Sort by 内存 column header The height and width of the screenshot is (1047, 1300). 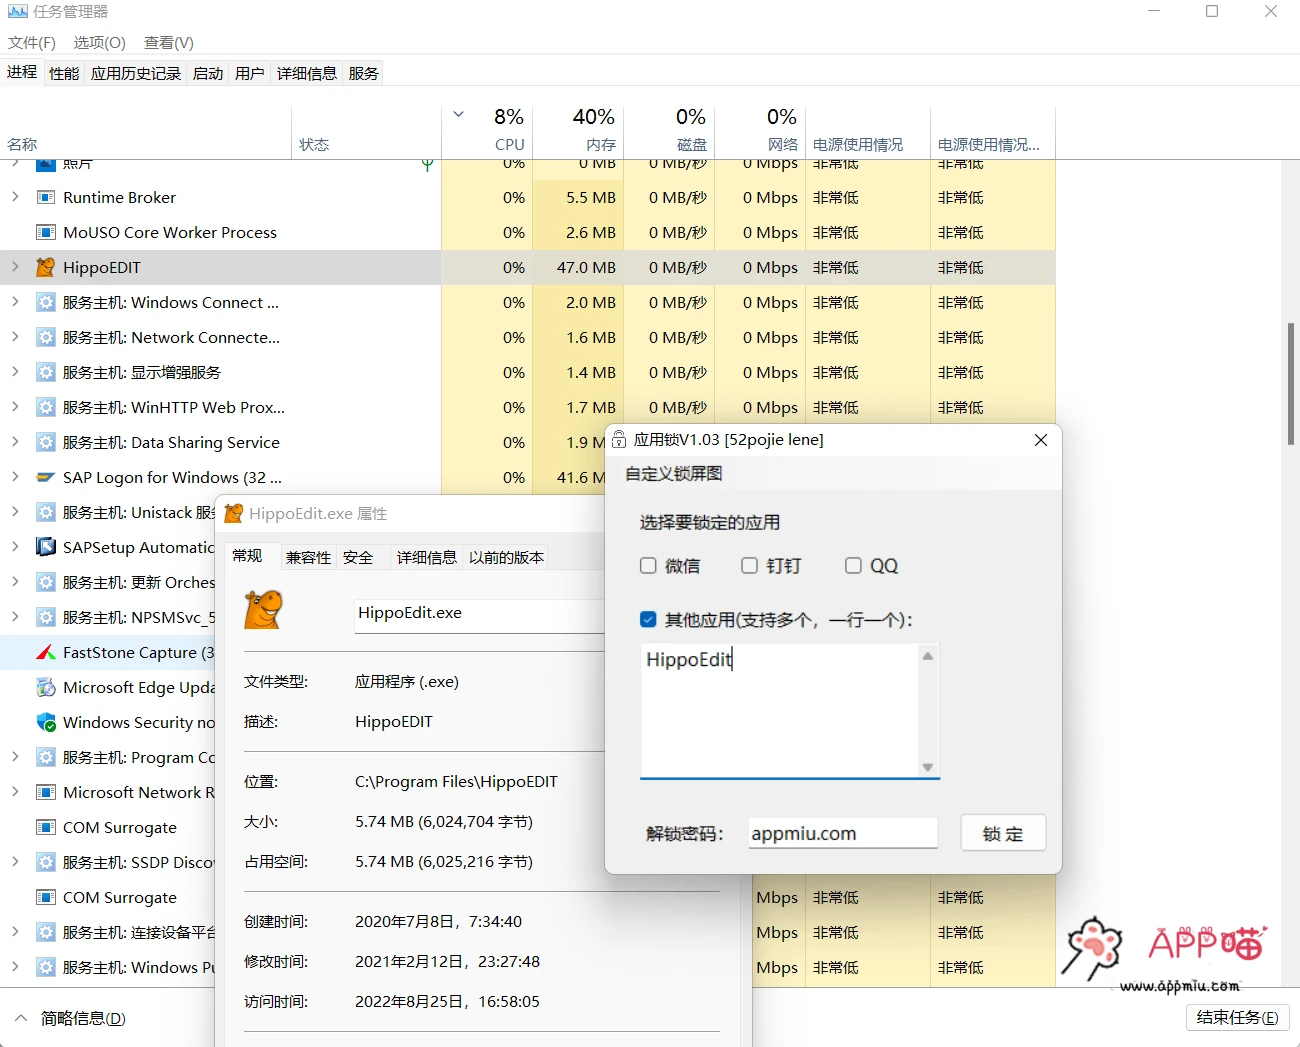coord(578,130)
